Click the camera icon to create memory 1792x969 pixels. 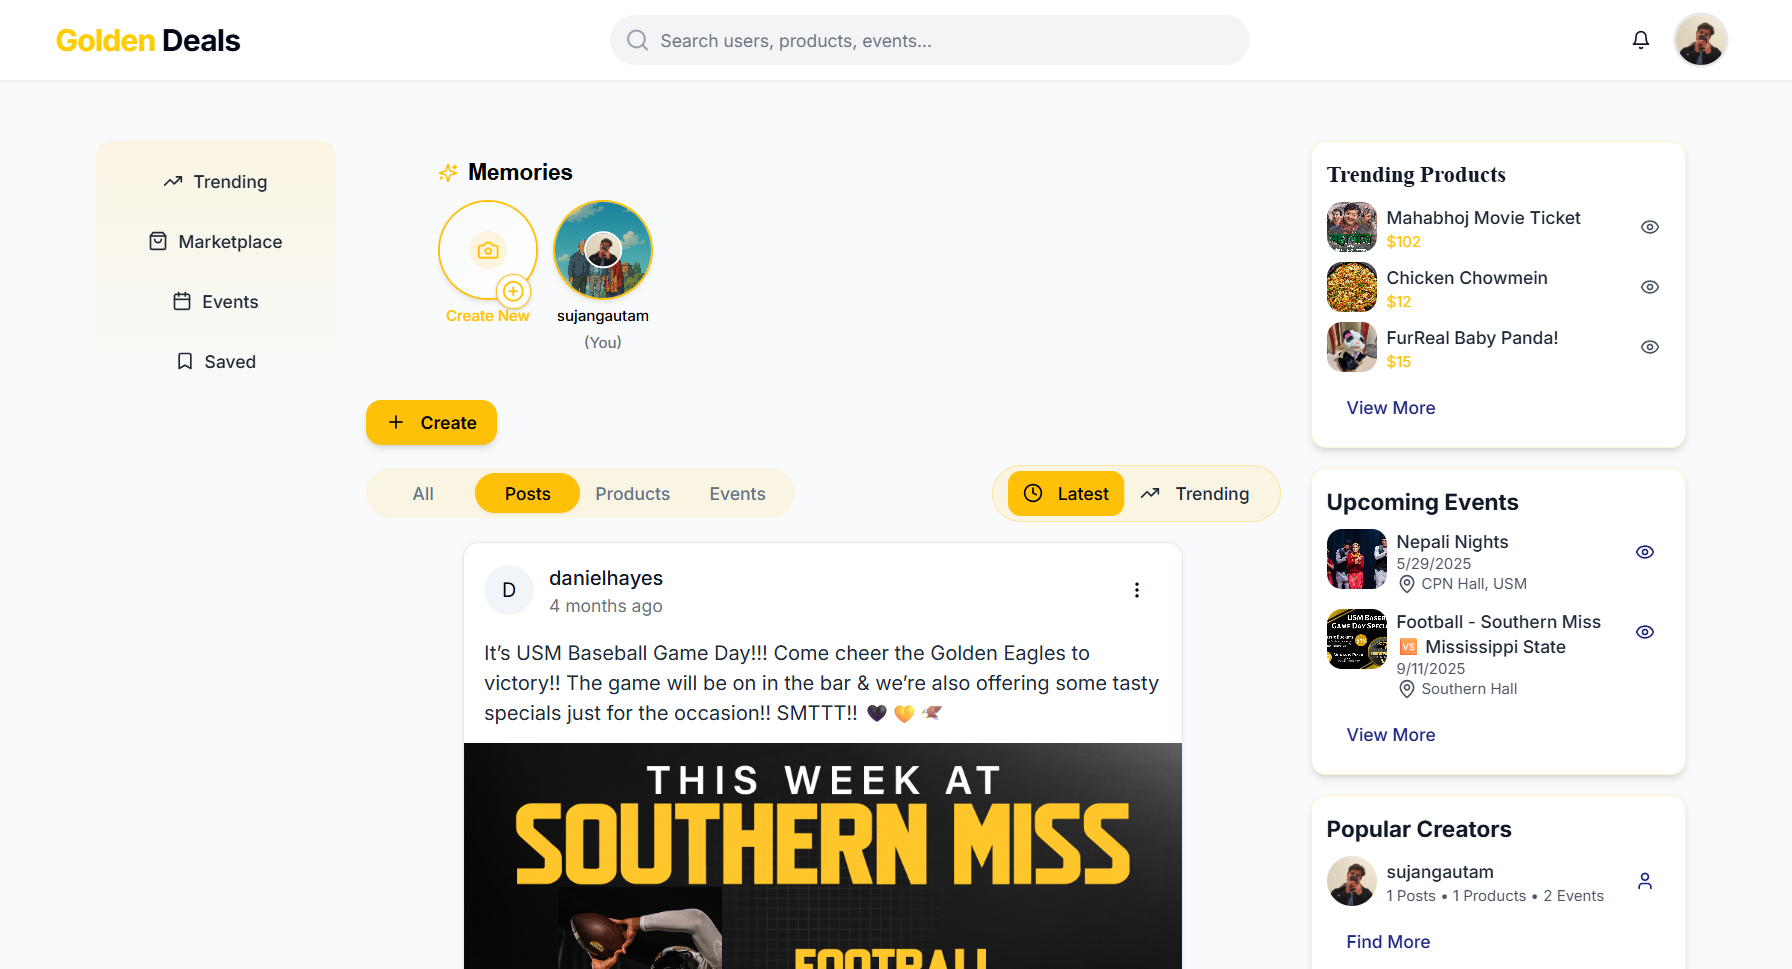(x=488, y=250)
